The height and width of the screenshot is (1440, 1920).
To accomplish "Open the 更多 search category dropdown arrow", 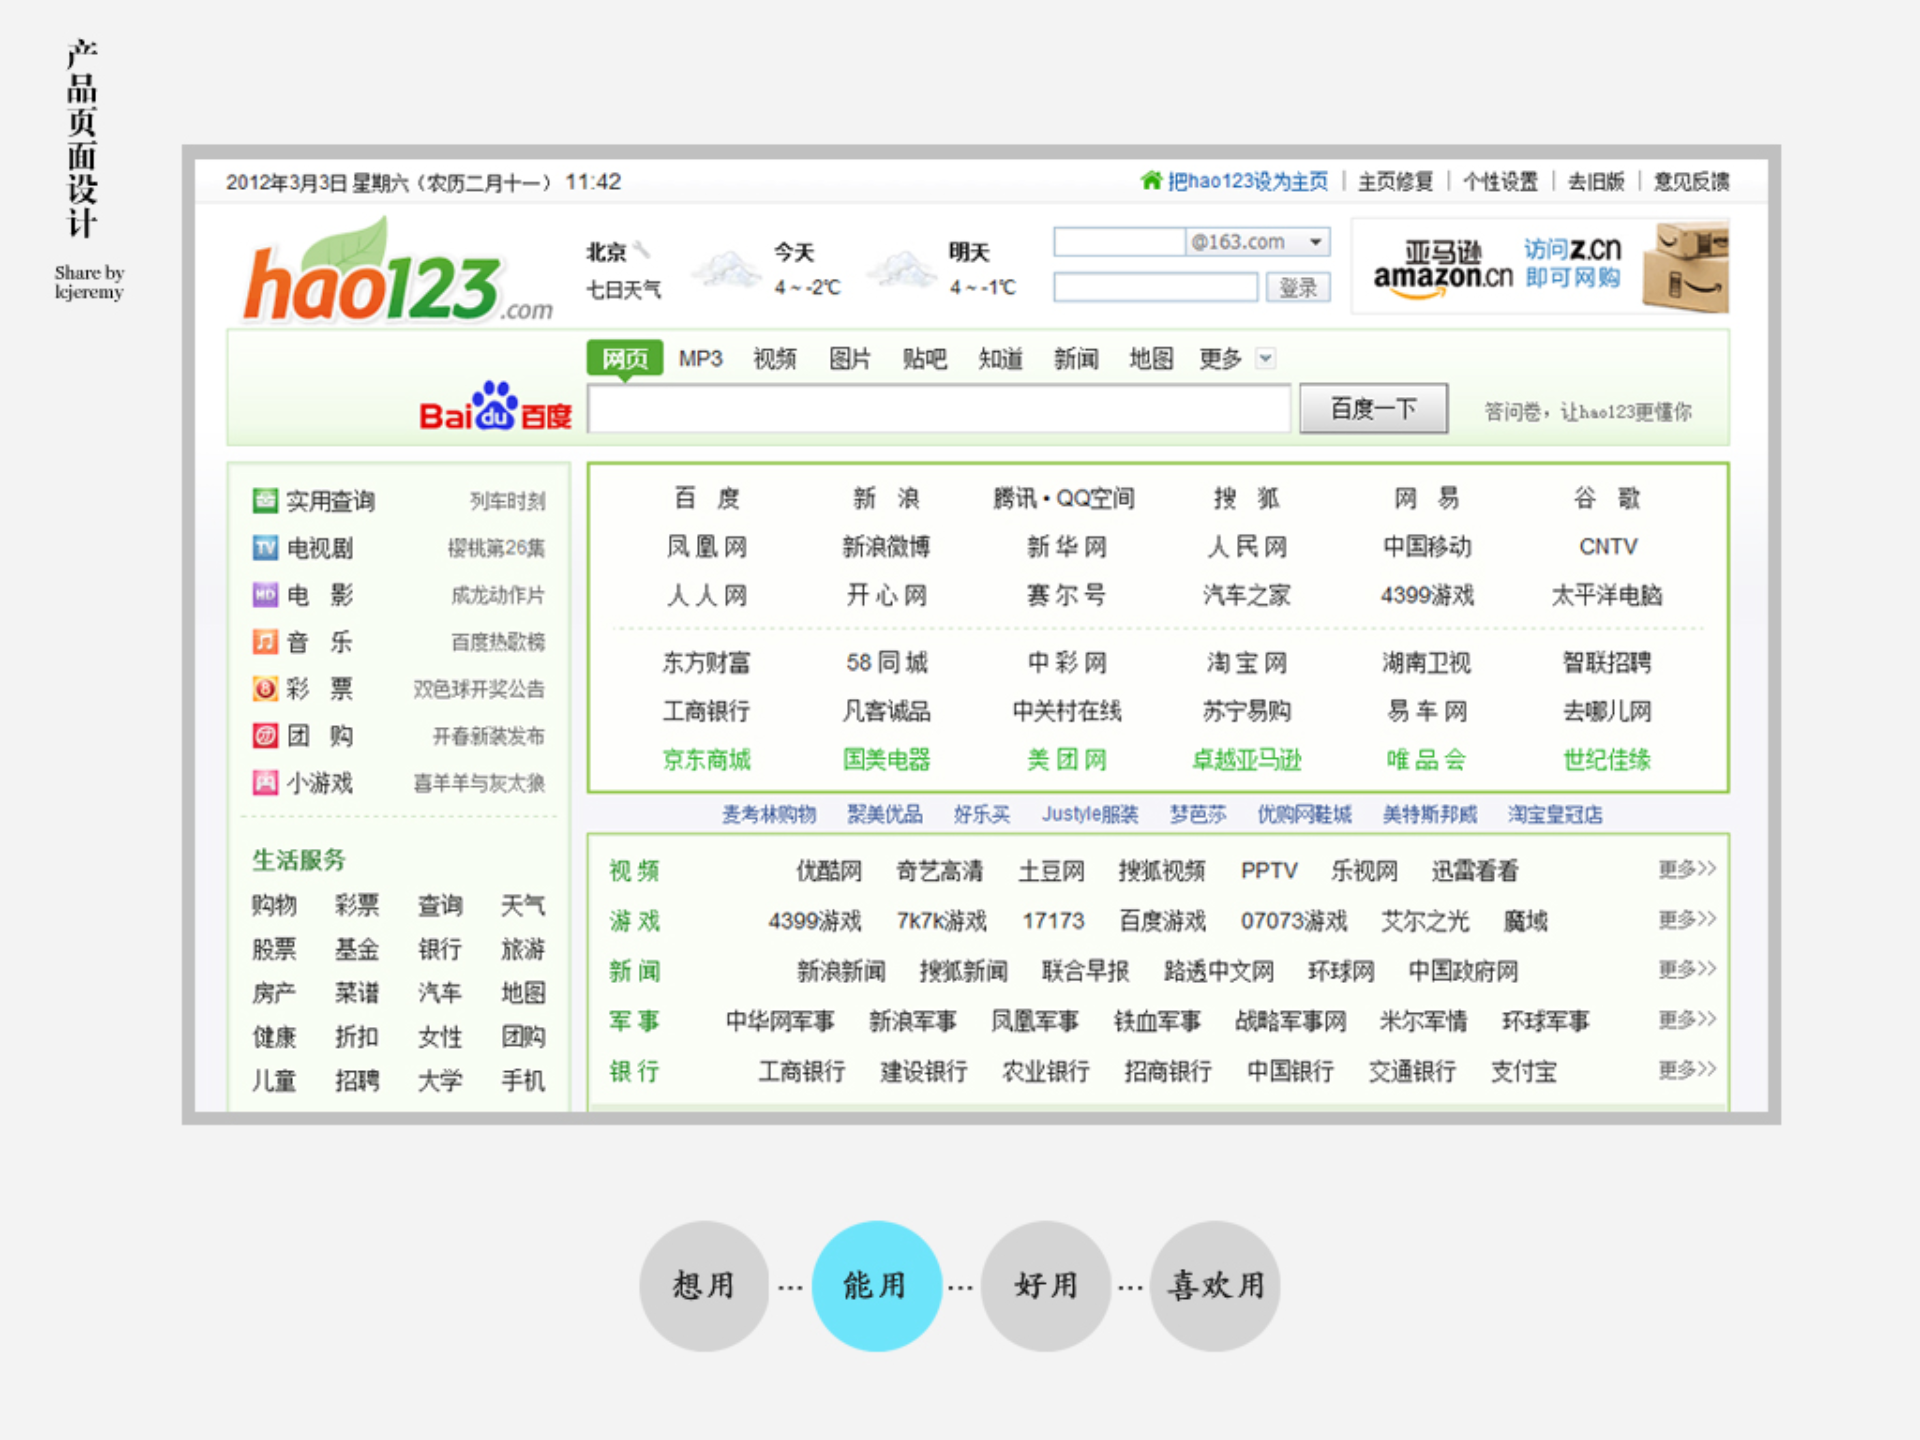I will coord(1266,358).
